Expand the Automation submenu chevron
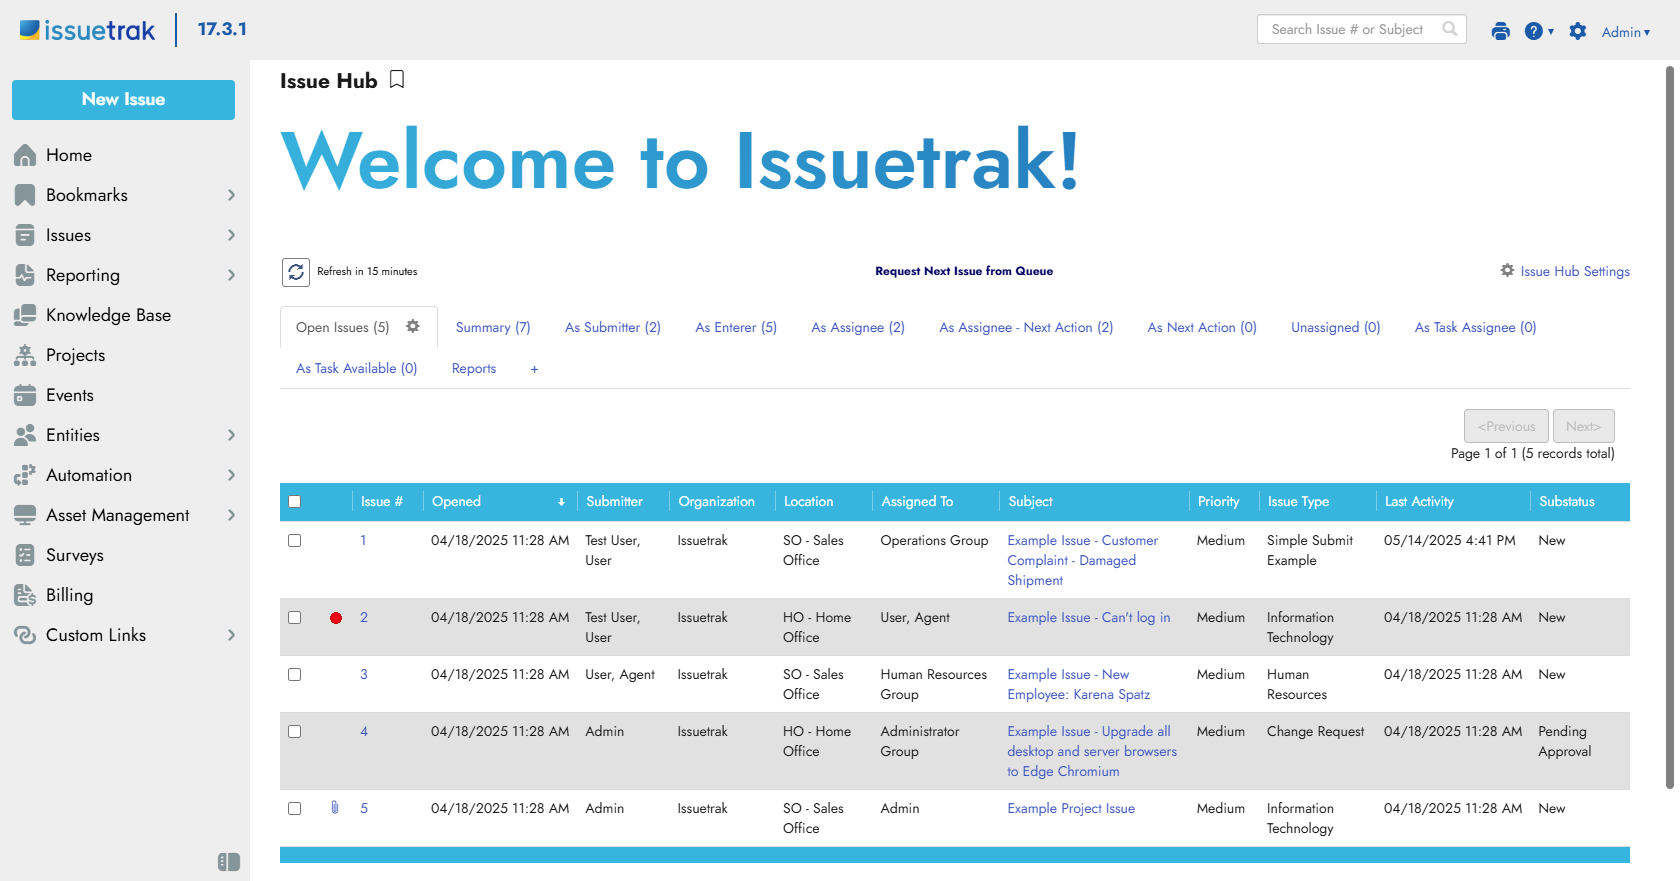Image resolution: width=1680 pixels, height=881 pixels. tap(231, 475)
